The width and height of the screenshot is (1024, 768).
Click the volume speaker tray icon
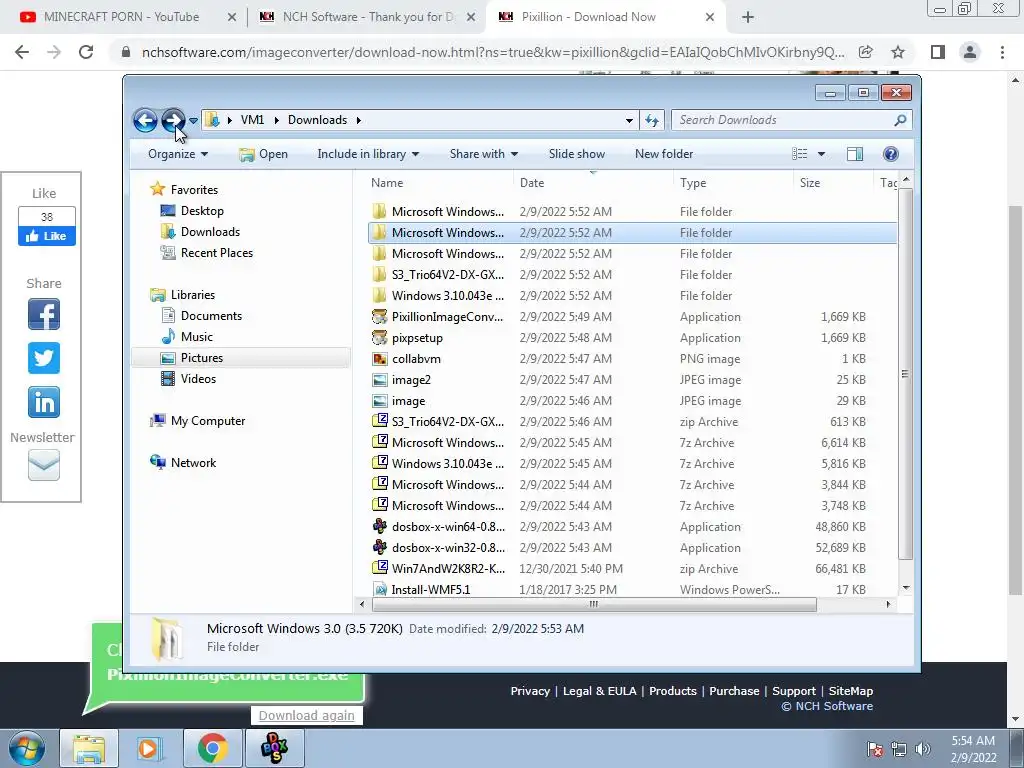[923, 749]
